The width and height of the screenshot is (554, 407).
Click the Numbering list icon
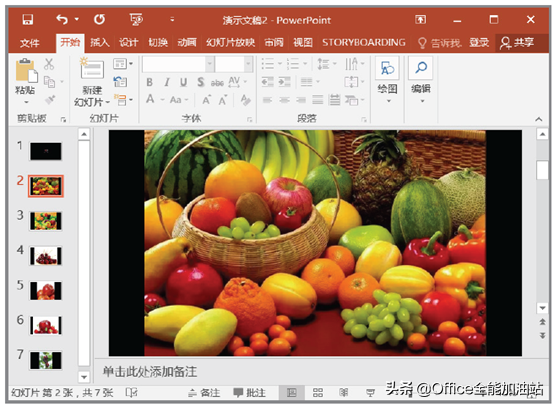click(293, 64)
